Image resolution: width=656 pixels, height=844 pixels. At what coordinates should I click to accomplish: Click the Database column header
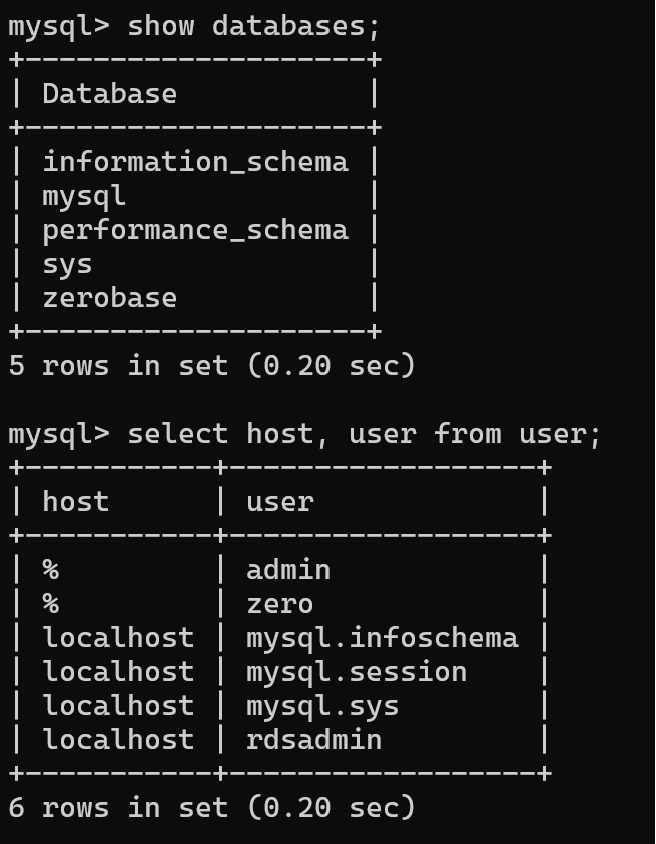pyautogui.click(x=109, y=94)
